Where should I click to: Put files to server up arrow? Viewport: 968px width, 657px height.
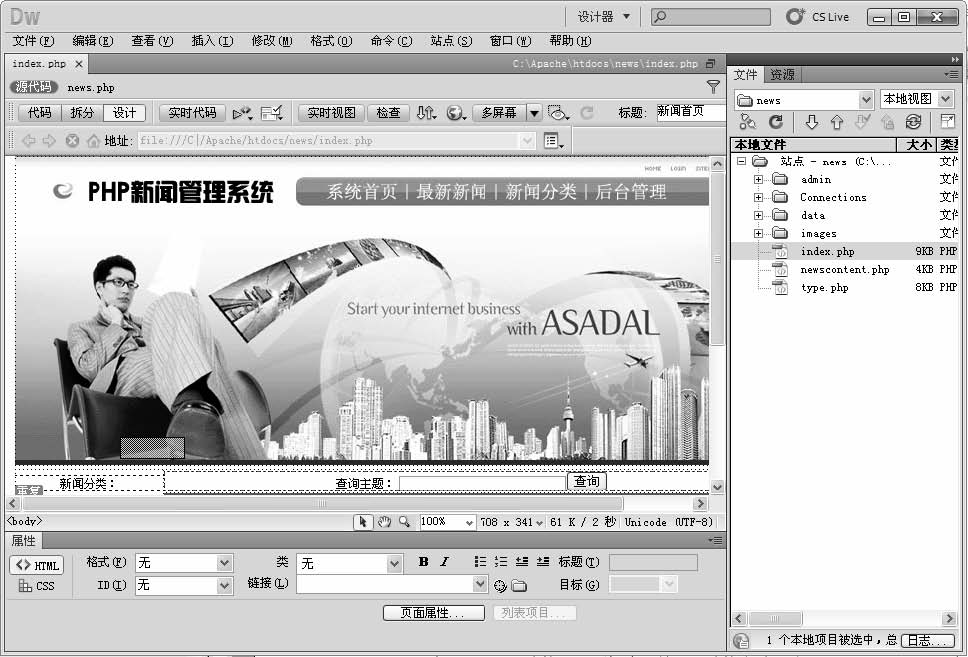point(837,122)
